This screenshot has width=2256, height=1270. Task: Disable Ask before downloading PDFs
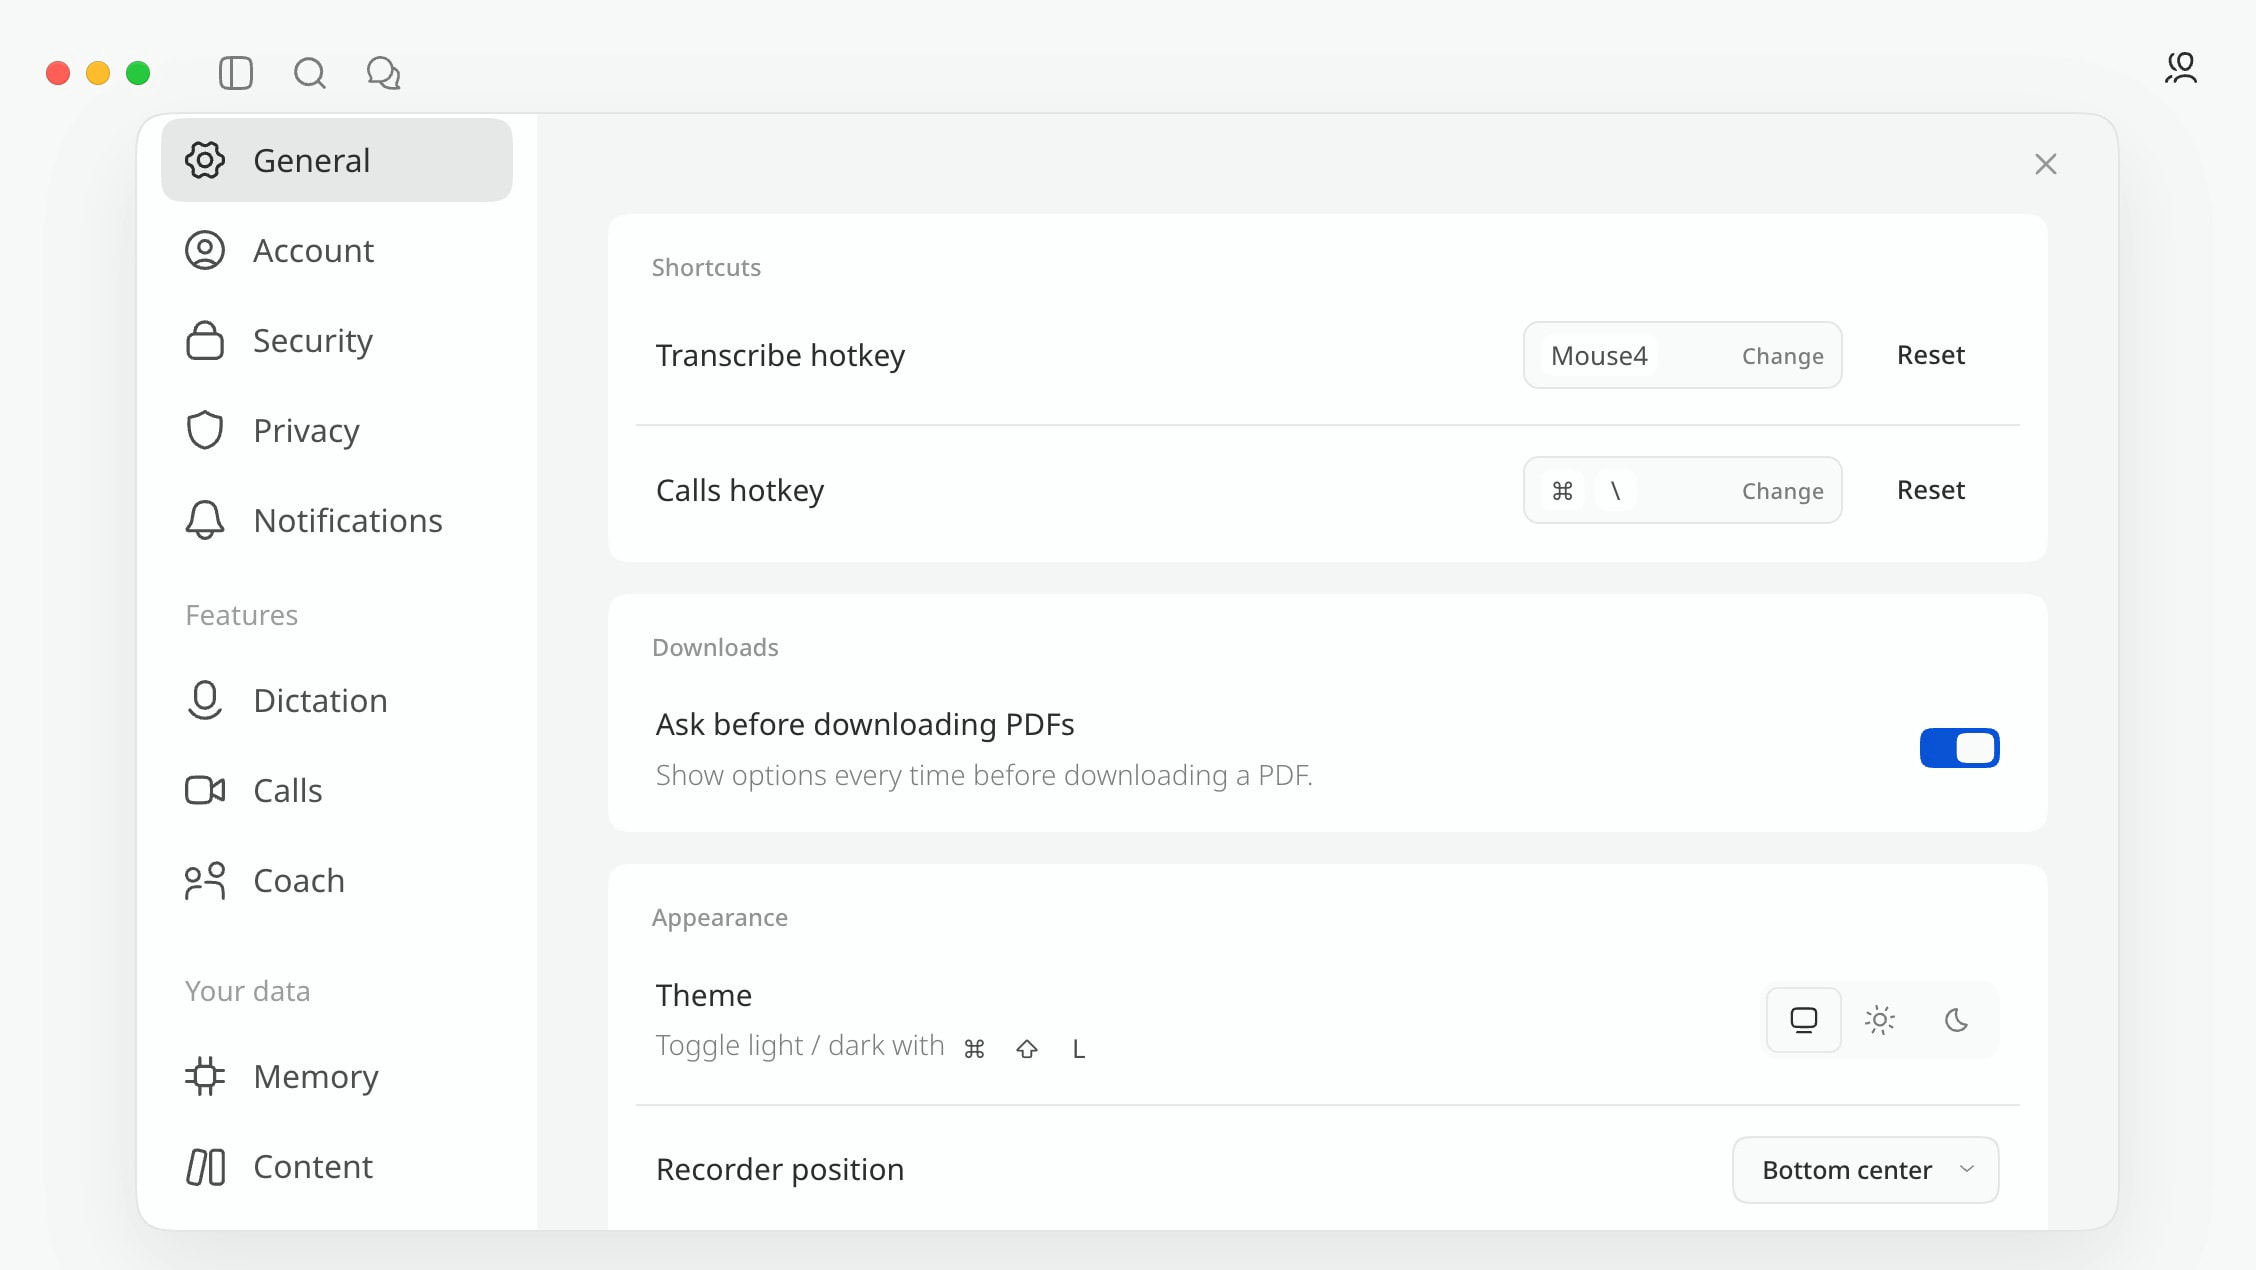point(1959,748)
